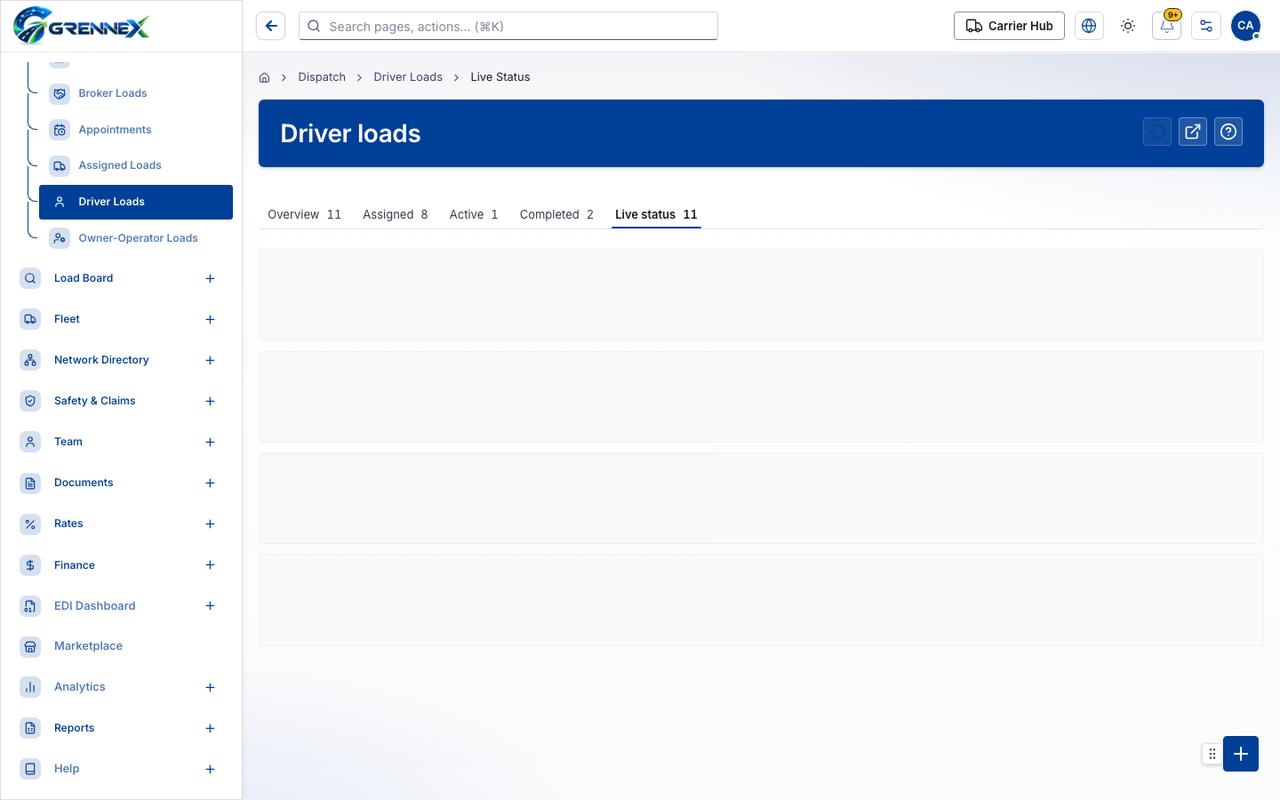The height and width of the screenshot is (800, 1280).
Task: Switch to the Completed tab
Action: (557, 214)
